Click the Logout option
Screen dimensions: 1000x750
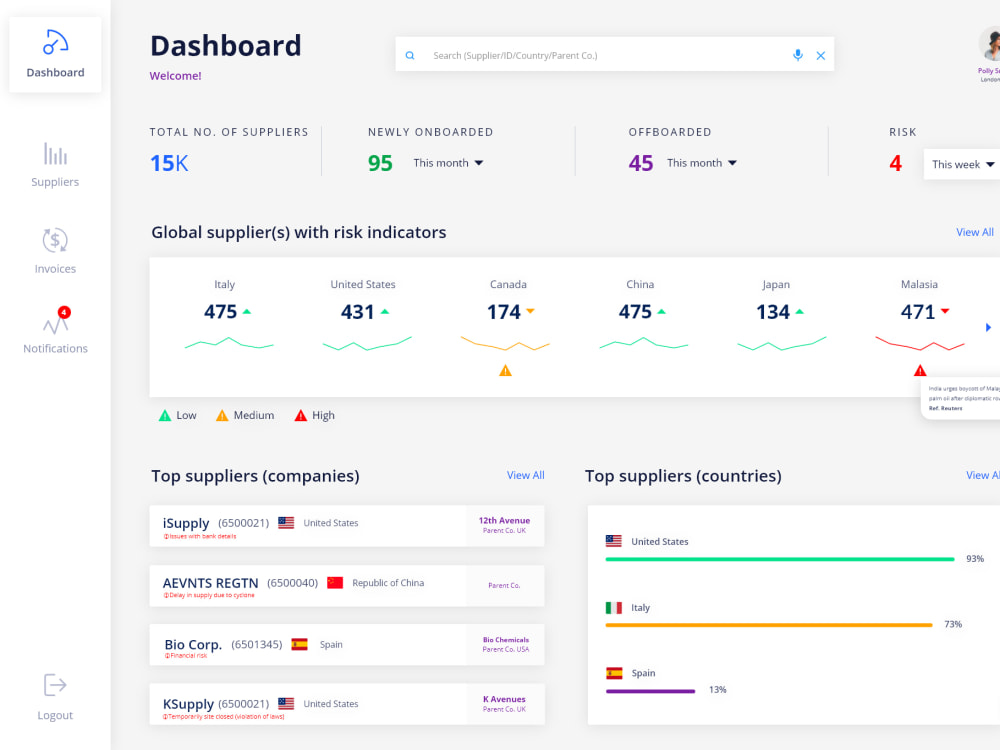[55, 697]
